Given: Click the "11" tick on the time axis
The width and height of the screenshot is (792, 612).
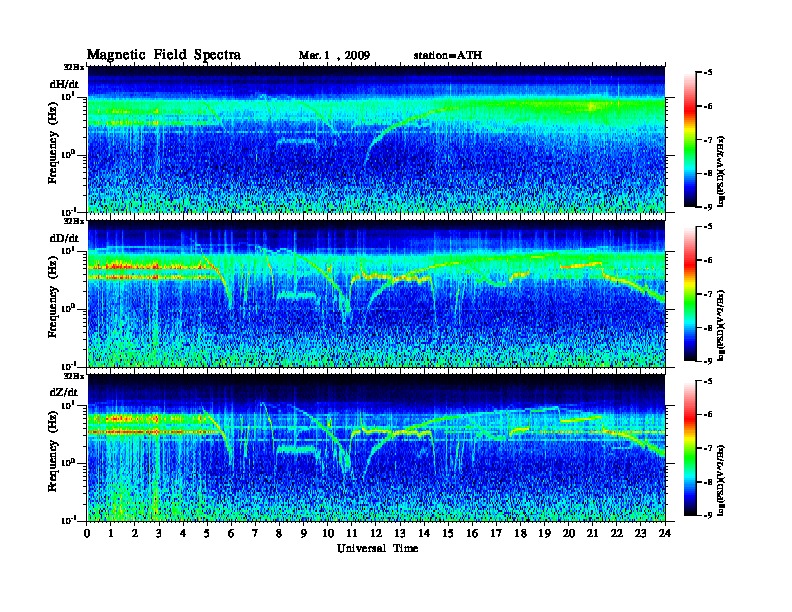Looking at the screenshot, I should tap(352, 533).
